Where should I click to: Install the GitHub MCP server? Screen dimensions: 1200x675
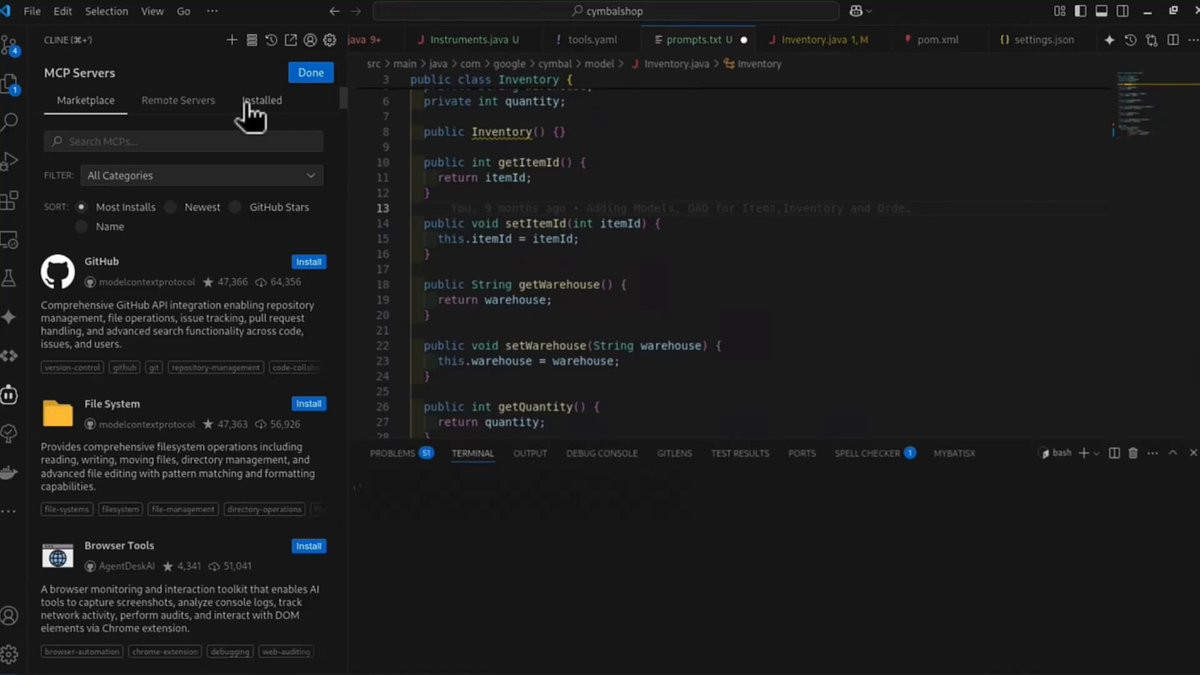(309, 262)
